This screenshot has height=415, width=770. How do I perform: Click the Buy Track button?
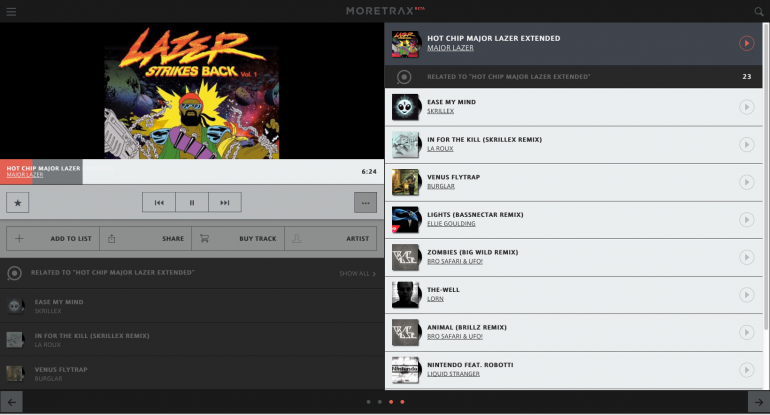pos(238,239)
